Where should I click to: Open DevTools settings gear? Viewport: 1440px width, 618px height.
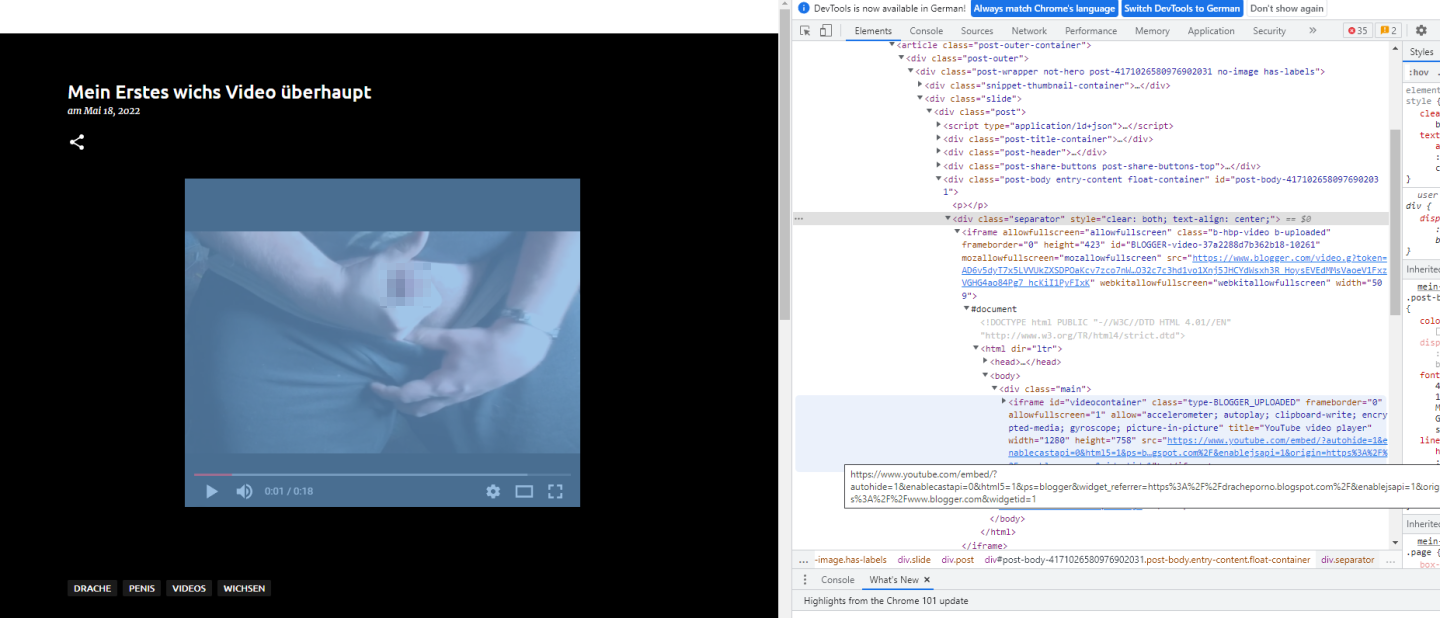coord(1421,31)
